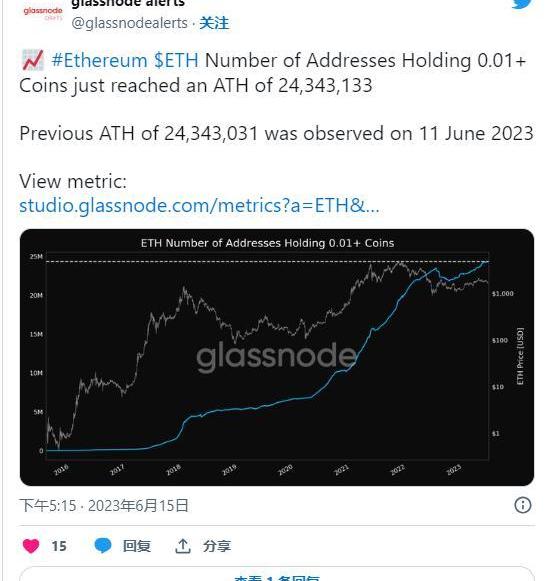The height and width of the screenshot is (581, 551).
Task: Click the 分享 share label
Action: (217, 546)
